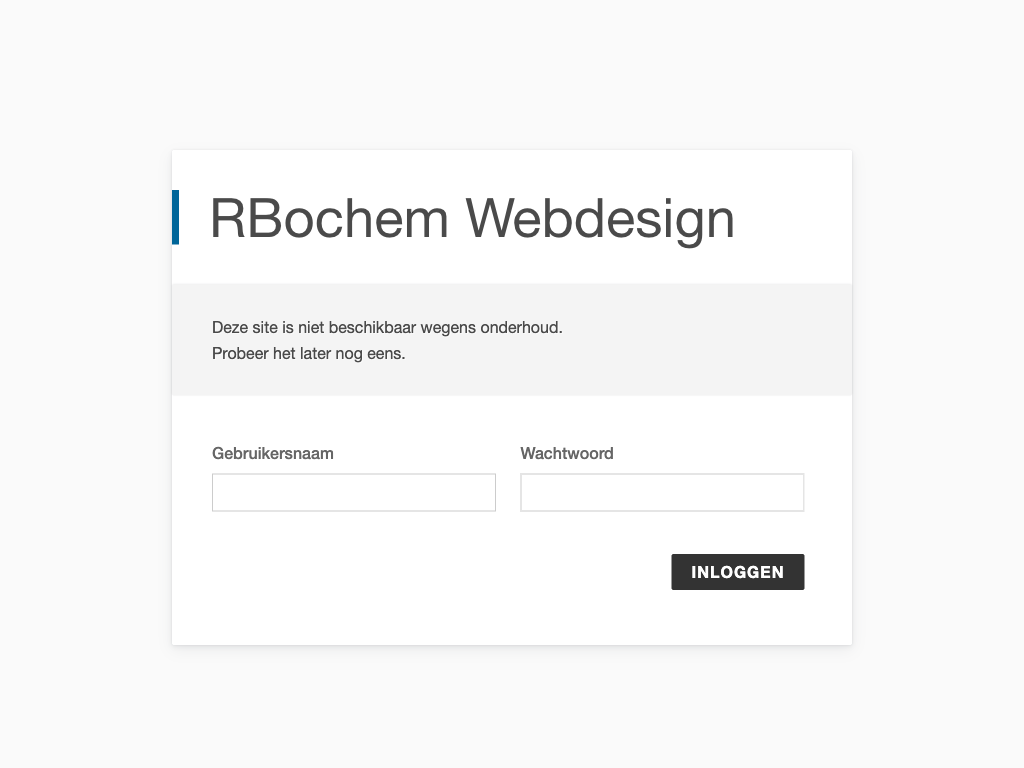This screenshot has width=1024, height=768.
Task: Click the word 'het' in notice
Action: click(284, 353)
